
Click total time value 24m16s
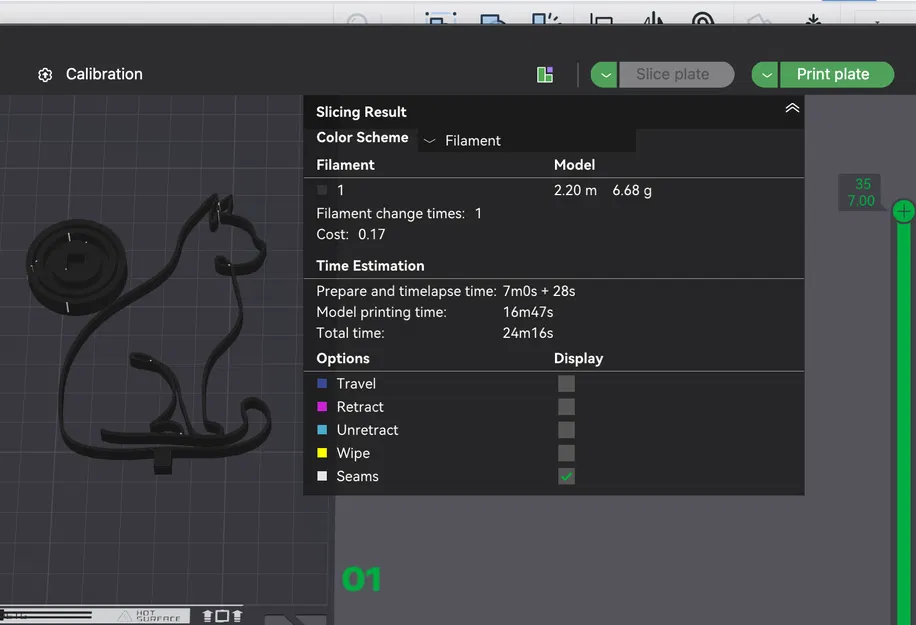point(528,333)
